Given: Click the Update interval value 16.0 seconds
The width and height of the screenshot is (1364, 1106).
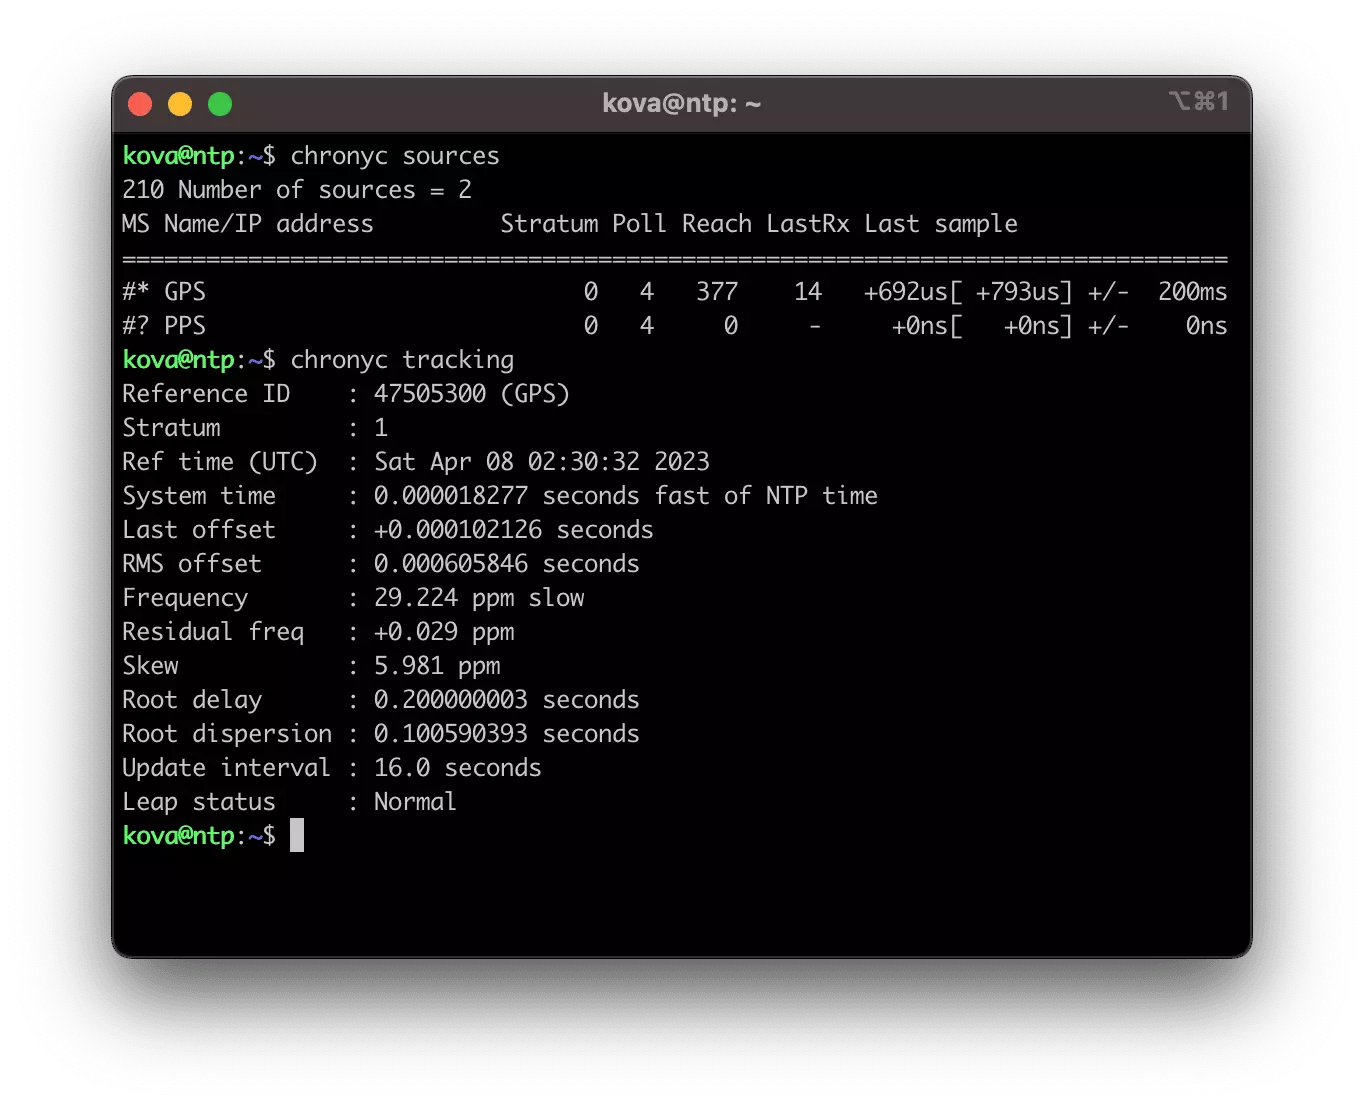Looking at the screenshot, I should click(457, 768).
